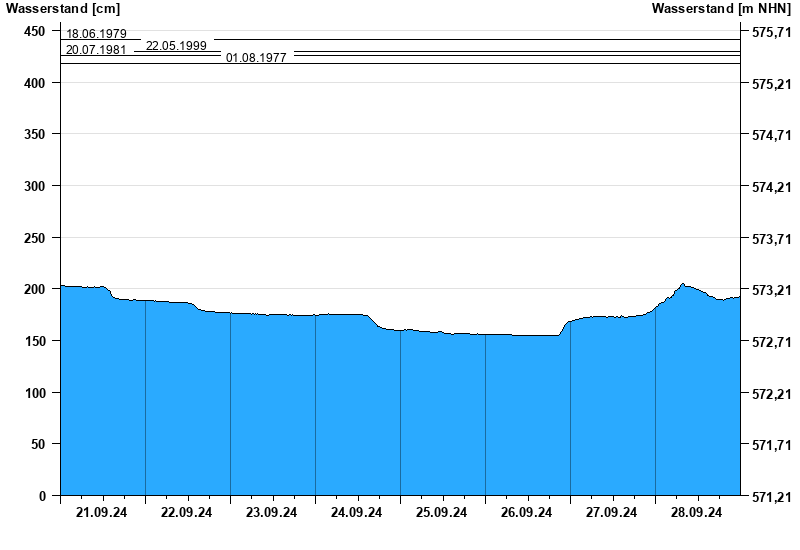
Task: Select the 22.05.1999 historic level label
Action: [176, 46]
